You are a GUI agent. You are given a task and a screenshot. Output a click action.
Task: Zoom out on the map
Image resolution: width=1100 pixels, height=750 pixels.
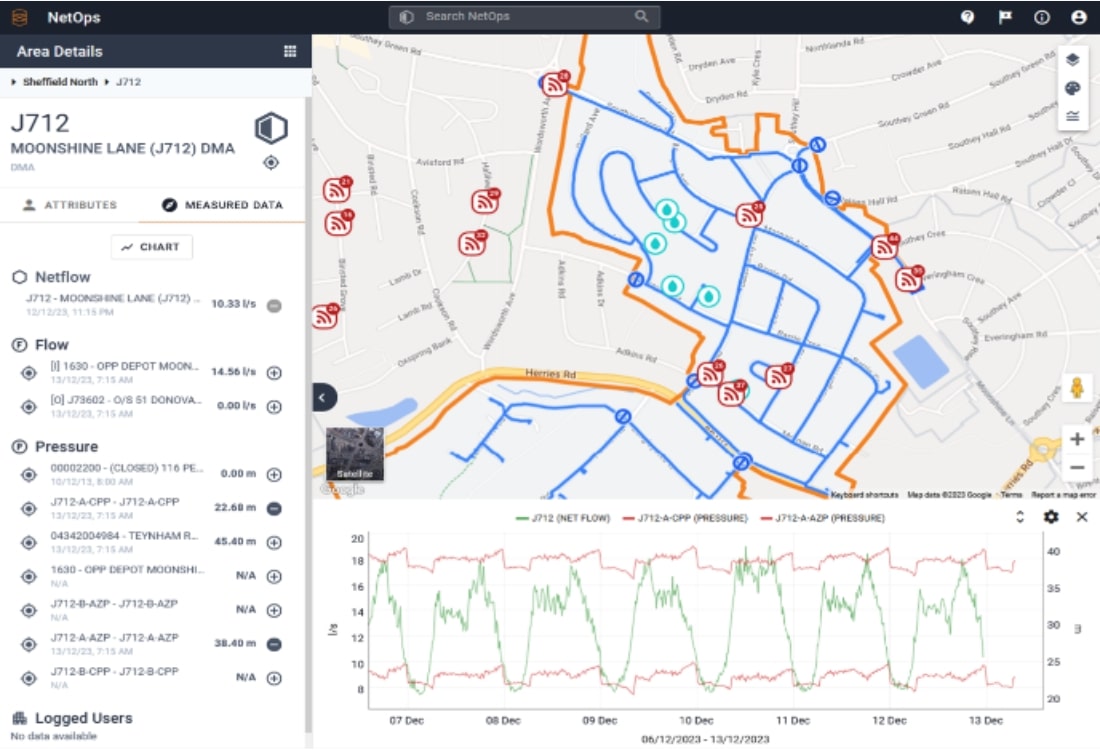click(1077, 467)
